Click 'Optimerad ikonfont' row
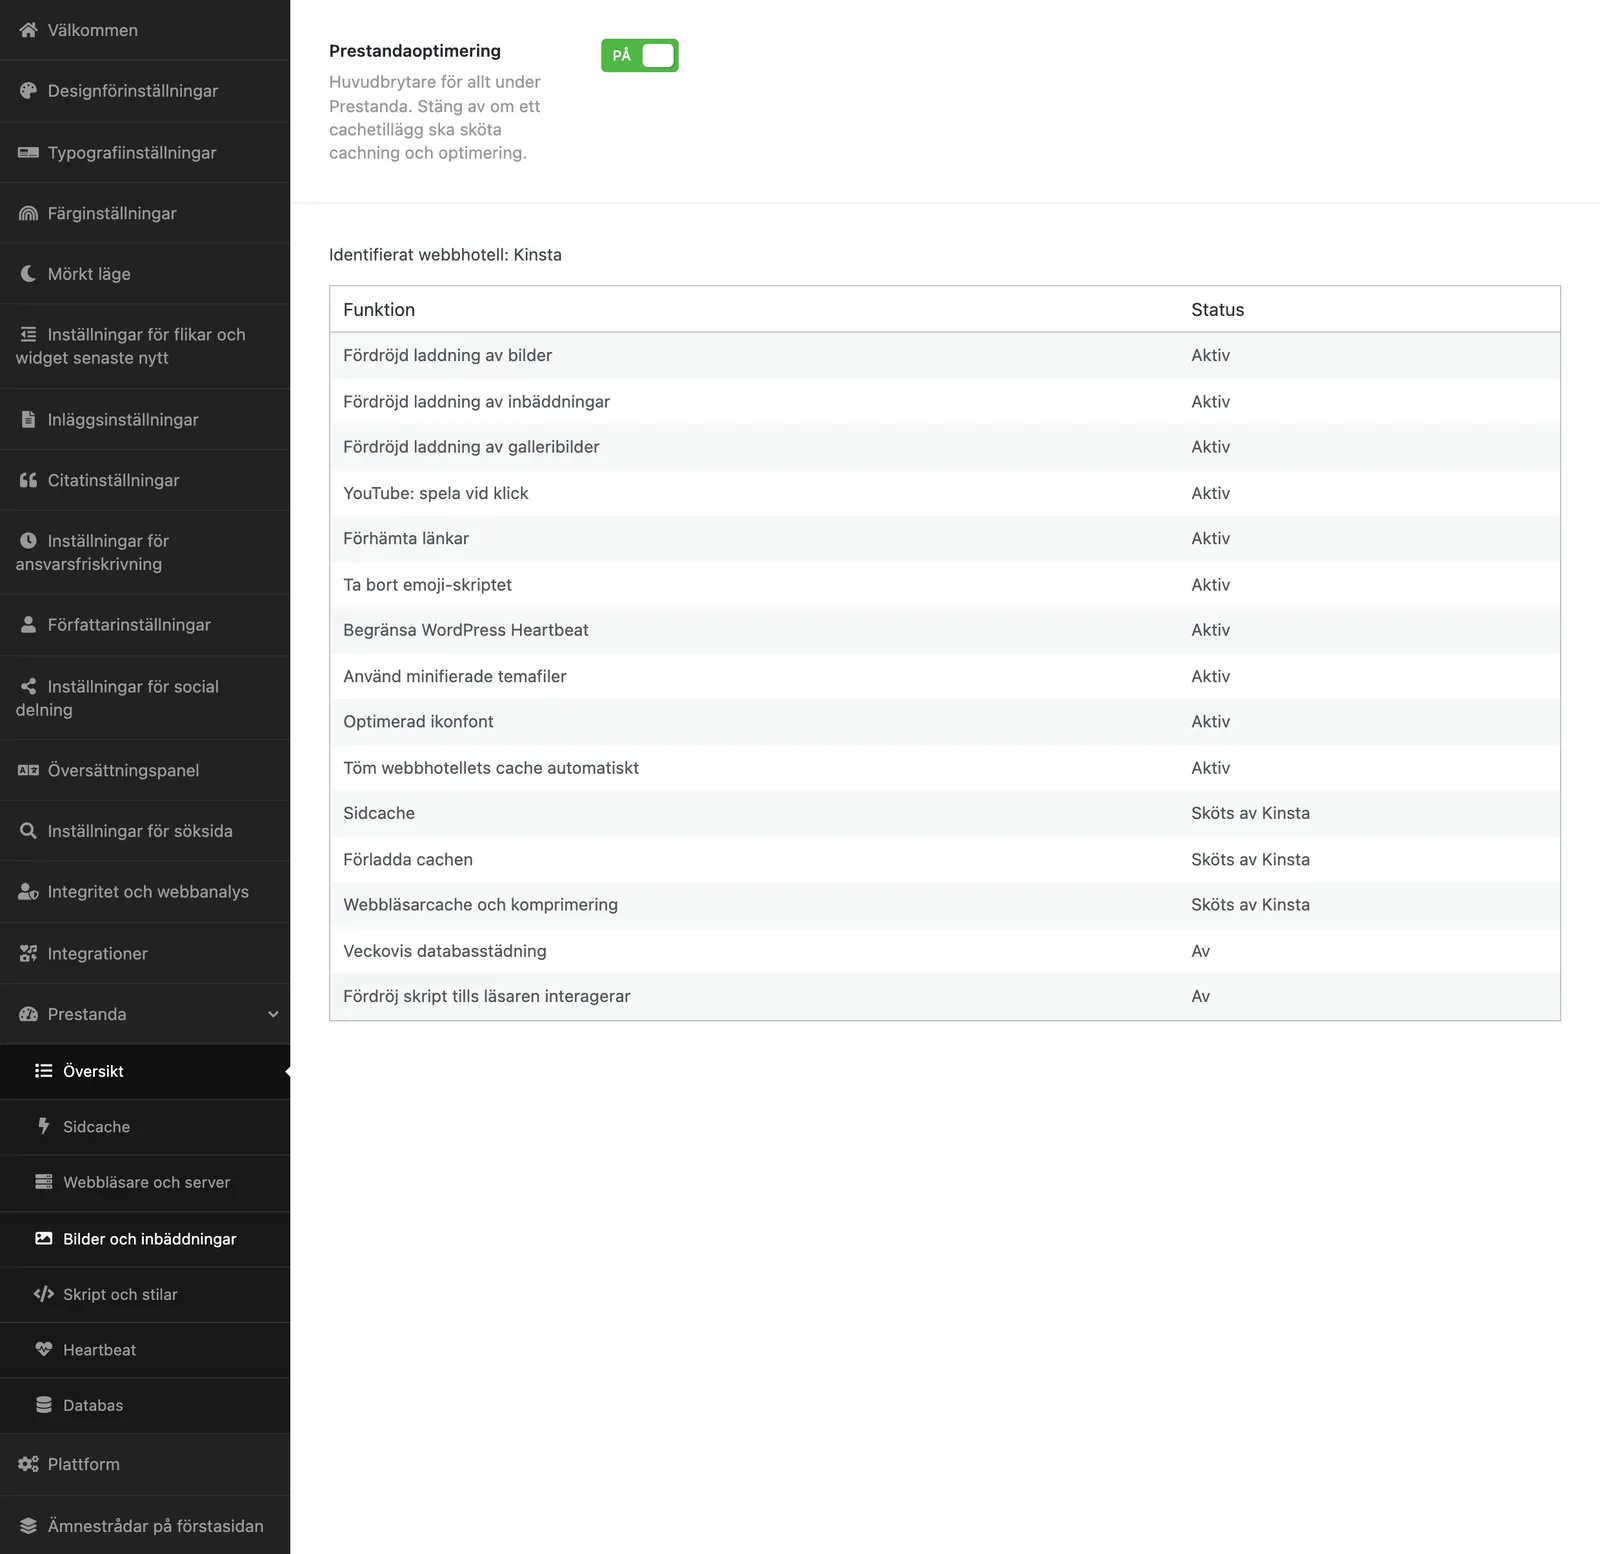The image size is (1600, 1554). (945, 722)
